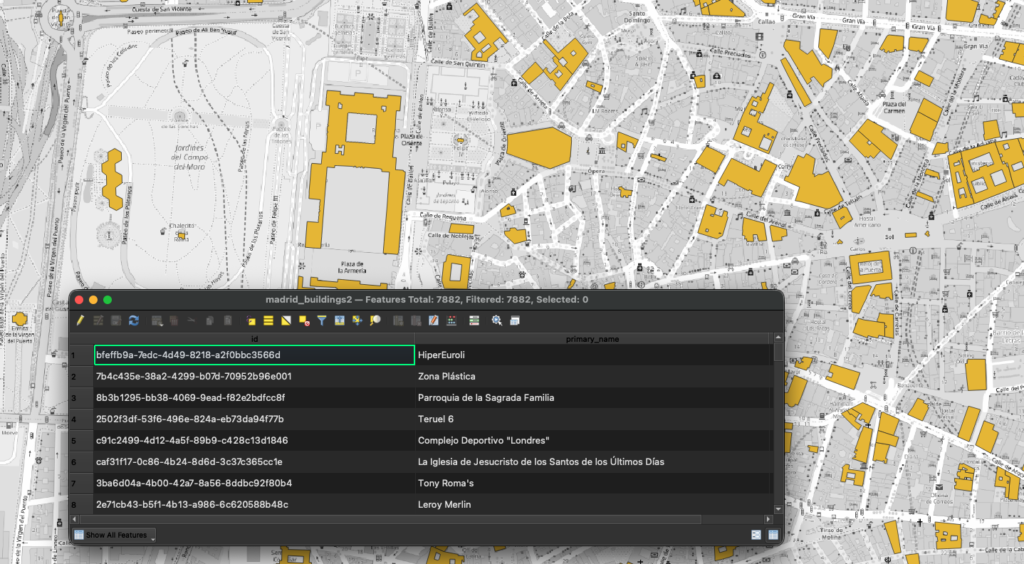Click the select all features icon

pos(268,321)
